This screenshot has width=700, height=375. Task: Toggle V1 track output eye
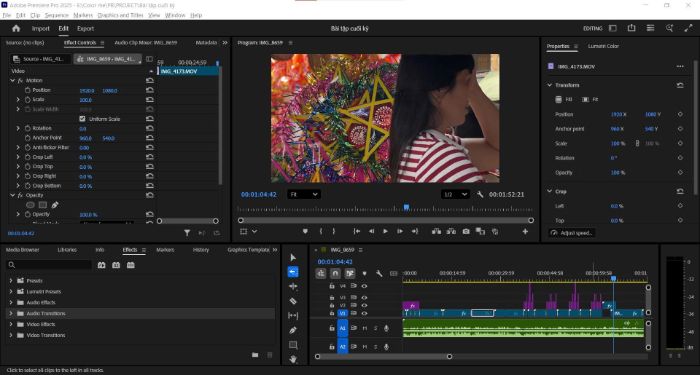364,313
